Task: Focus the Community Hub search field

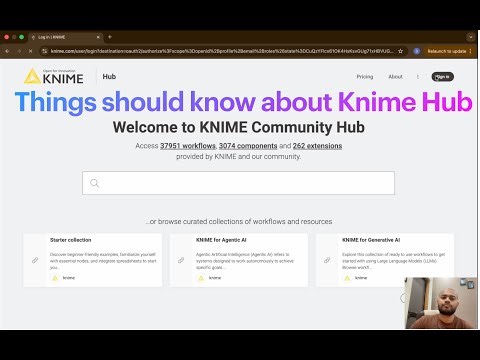Action: 238,183
